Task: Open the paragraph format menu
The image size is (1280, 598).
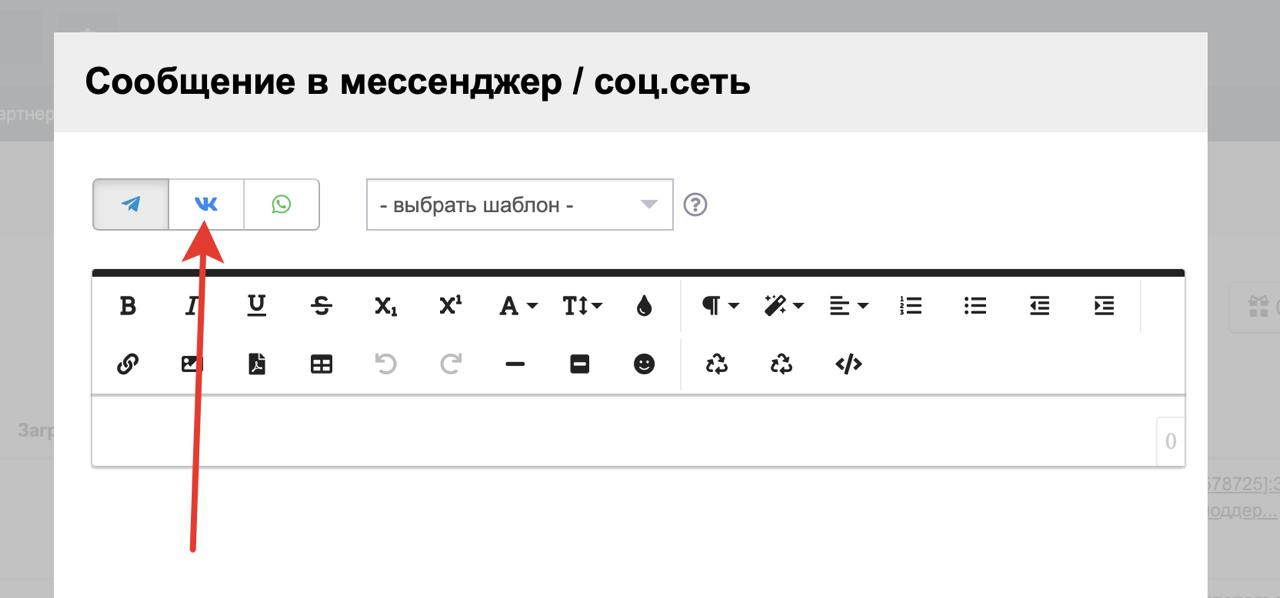Action: click(x=719, y=306)
